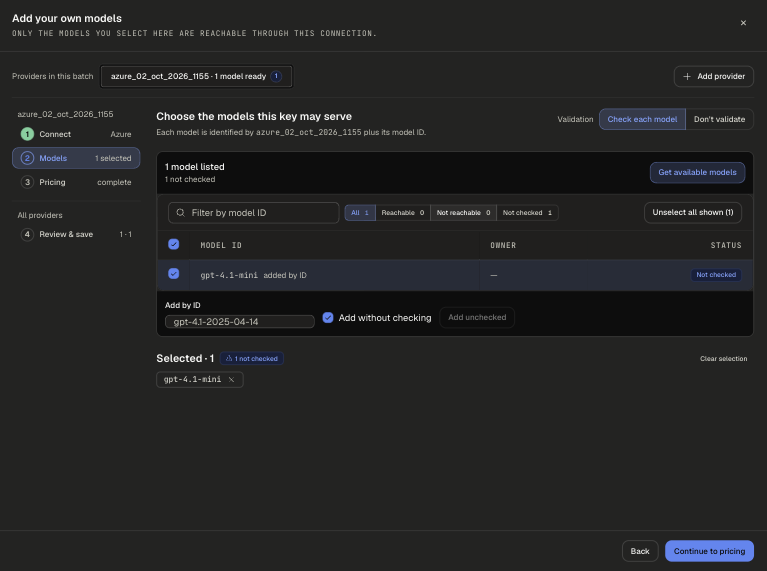Viewport: 767px width, 571px height.
Task: Click Back button
Action: (x=640, y=551)
